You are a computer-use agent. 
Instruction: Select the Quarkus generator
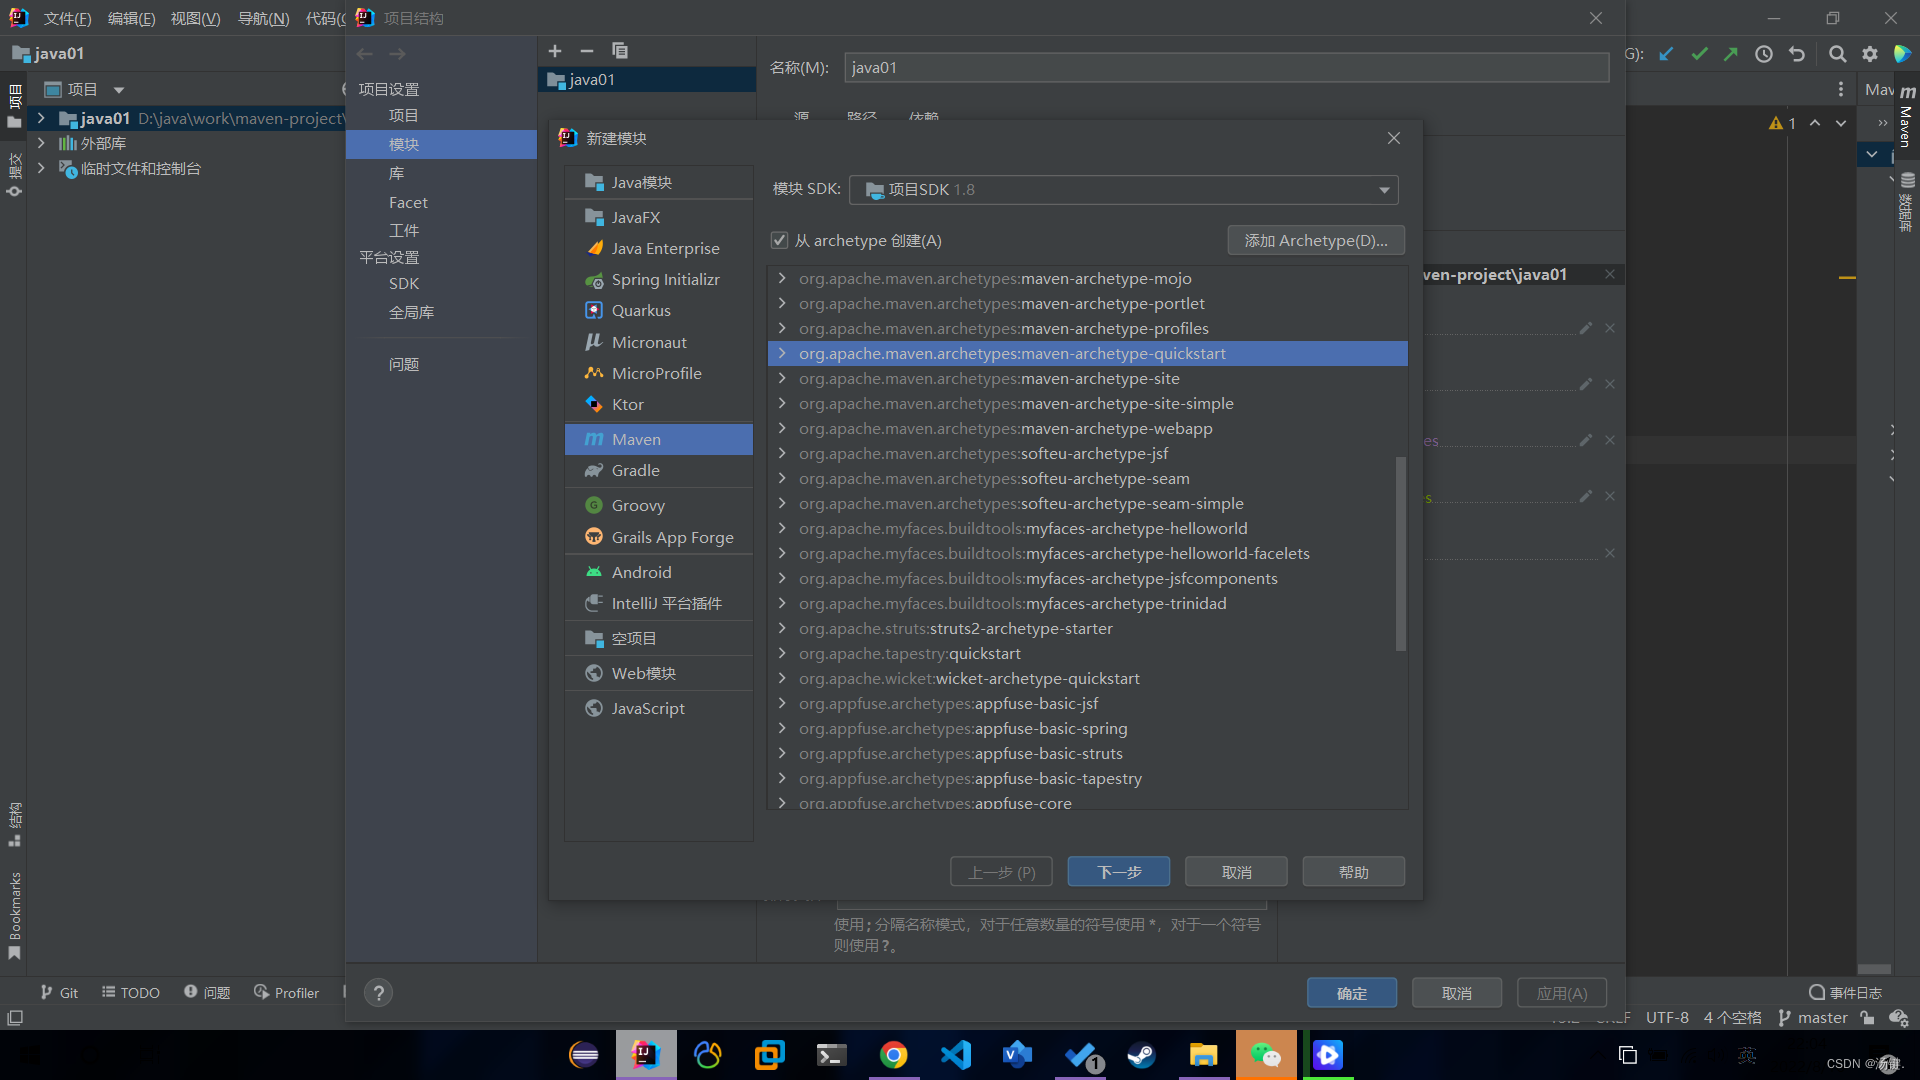click(658, 310)
